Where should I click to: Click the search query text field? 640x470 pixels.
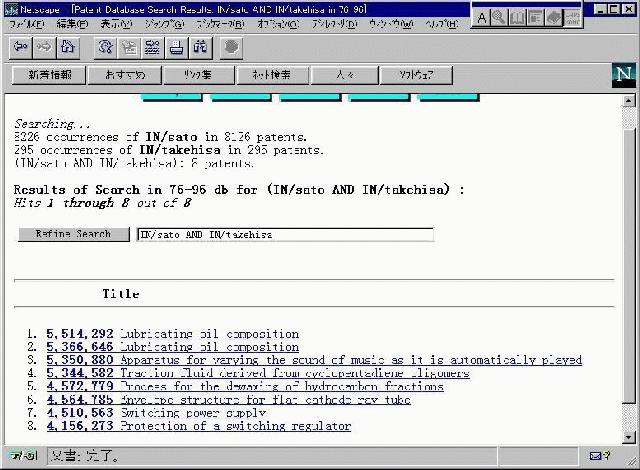coord(285,235)
